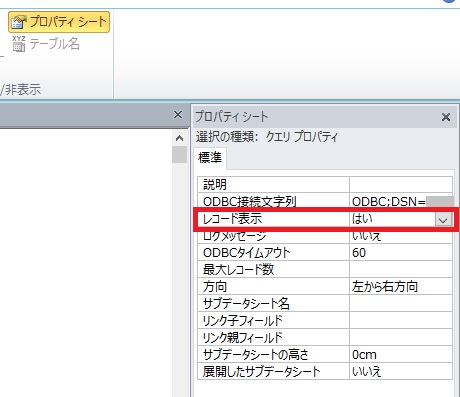This screenshot has width=460, height=397.
Task: Click the scrollbar up arrow
Action: [x=179, y=138]
